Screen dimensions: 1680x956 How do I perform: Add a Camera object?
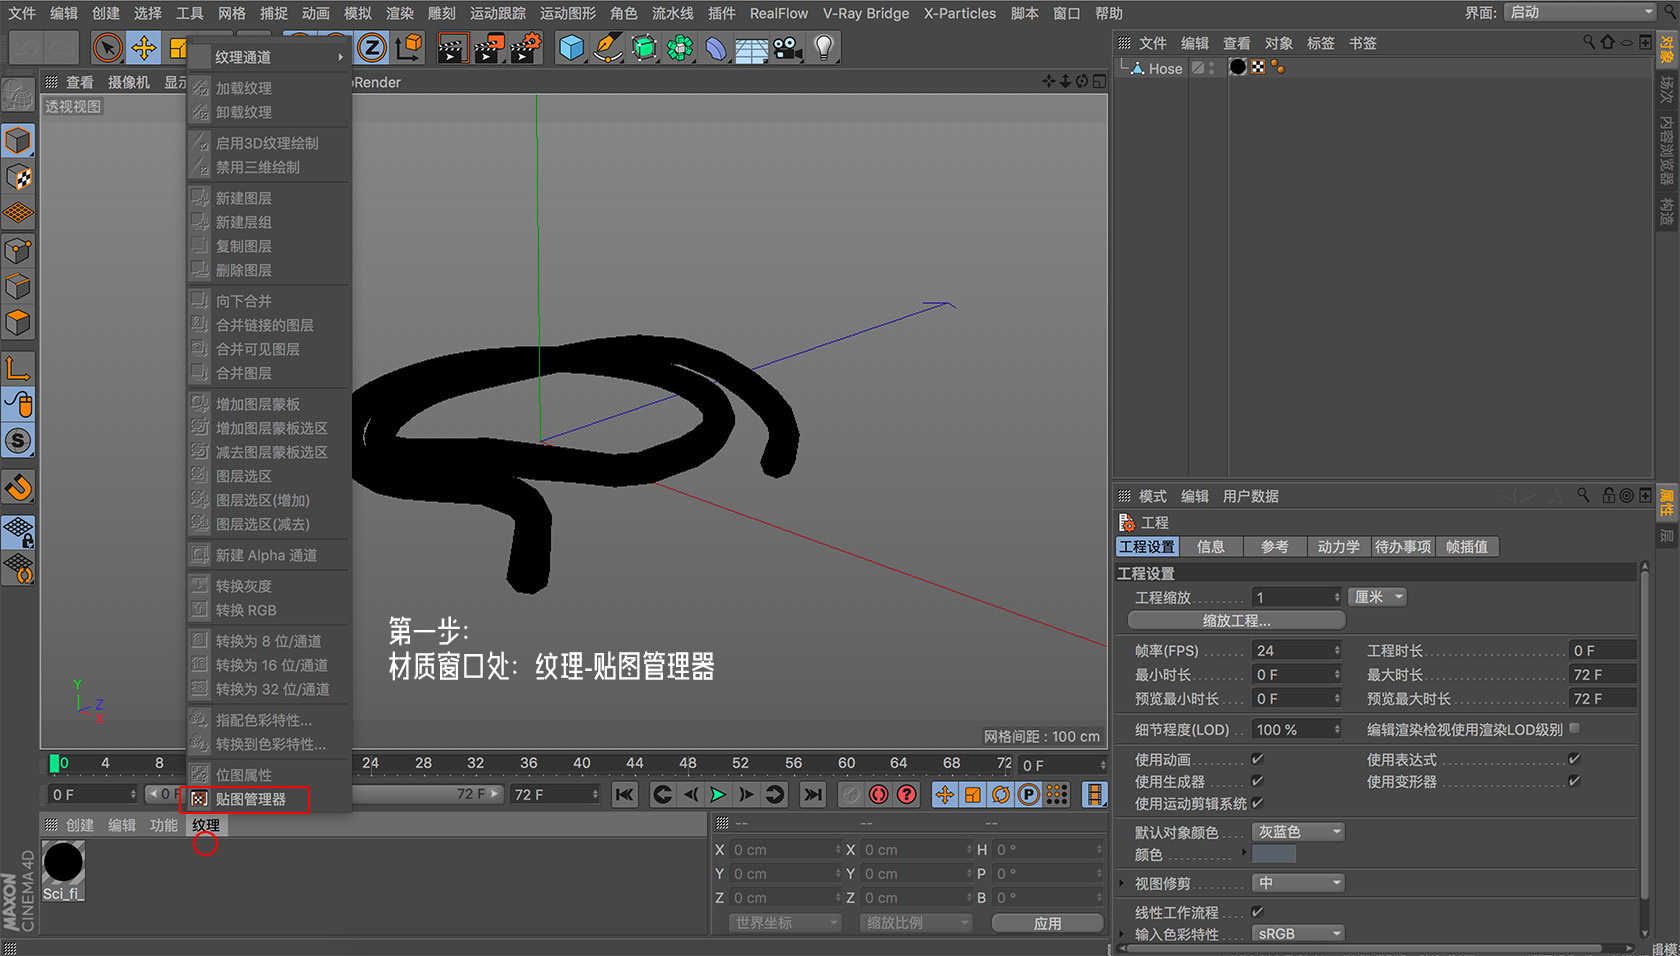click(788, 47)
